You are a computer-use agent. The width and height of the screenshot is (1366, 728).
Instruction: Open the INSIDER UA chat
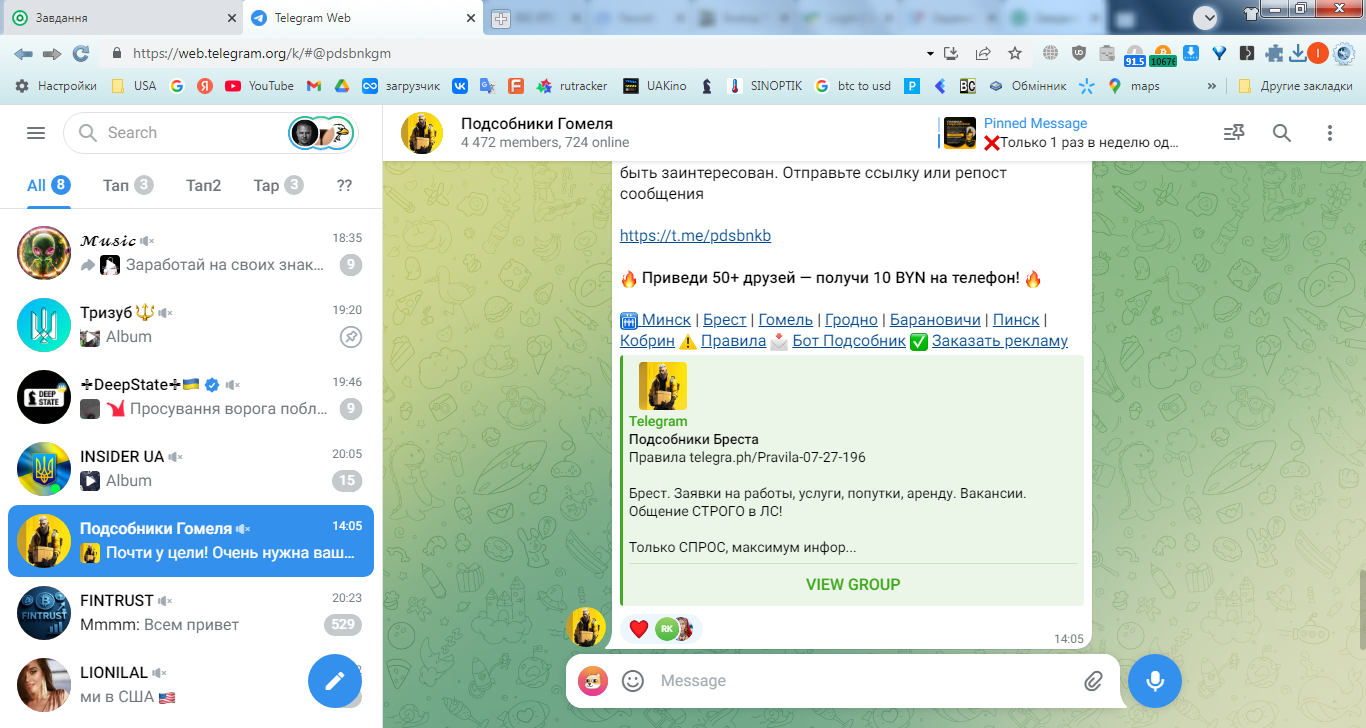click(191, 469)
